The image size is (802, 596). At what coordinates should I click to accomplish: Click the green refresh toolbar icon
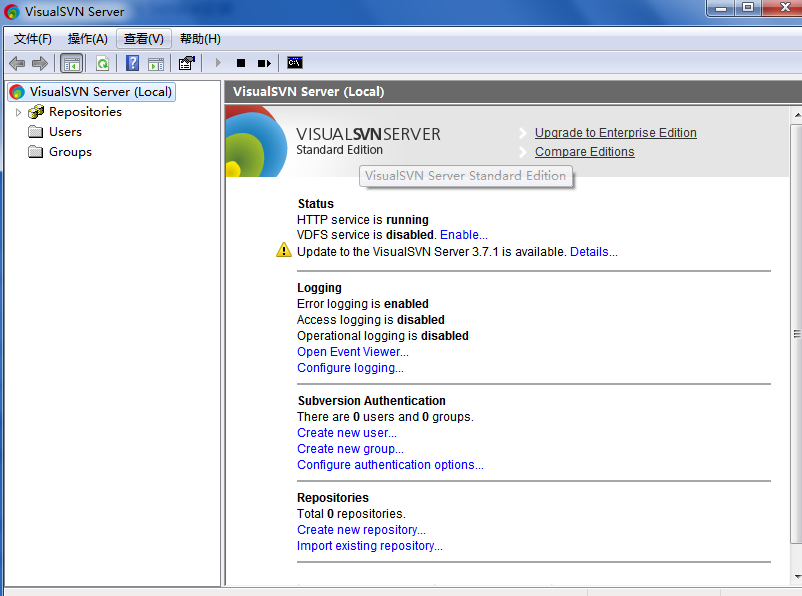click(x=103, y=63)
